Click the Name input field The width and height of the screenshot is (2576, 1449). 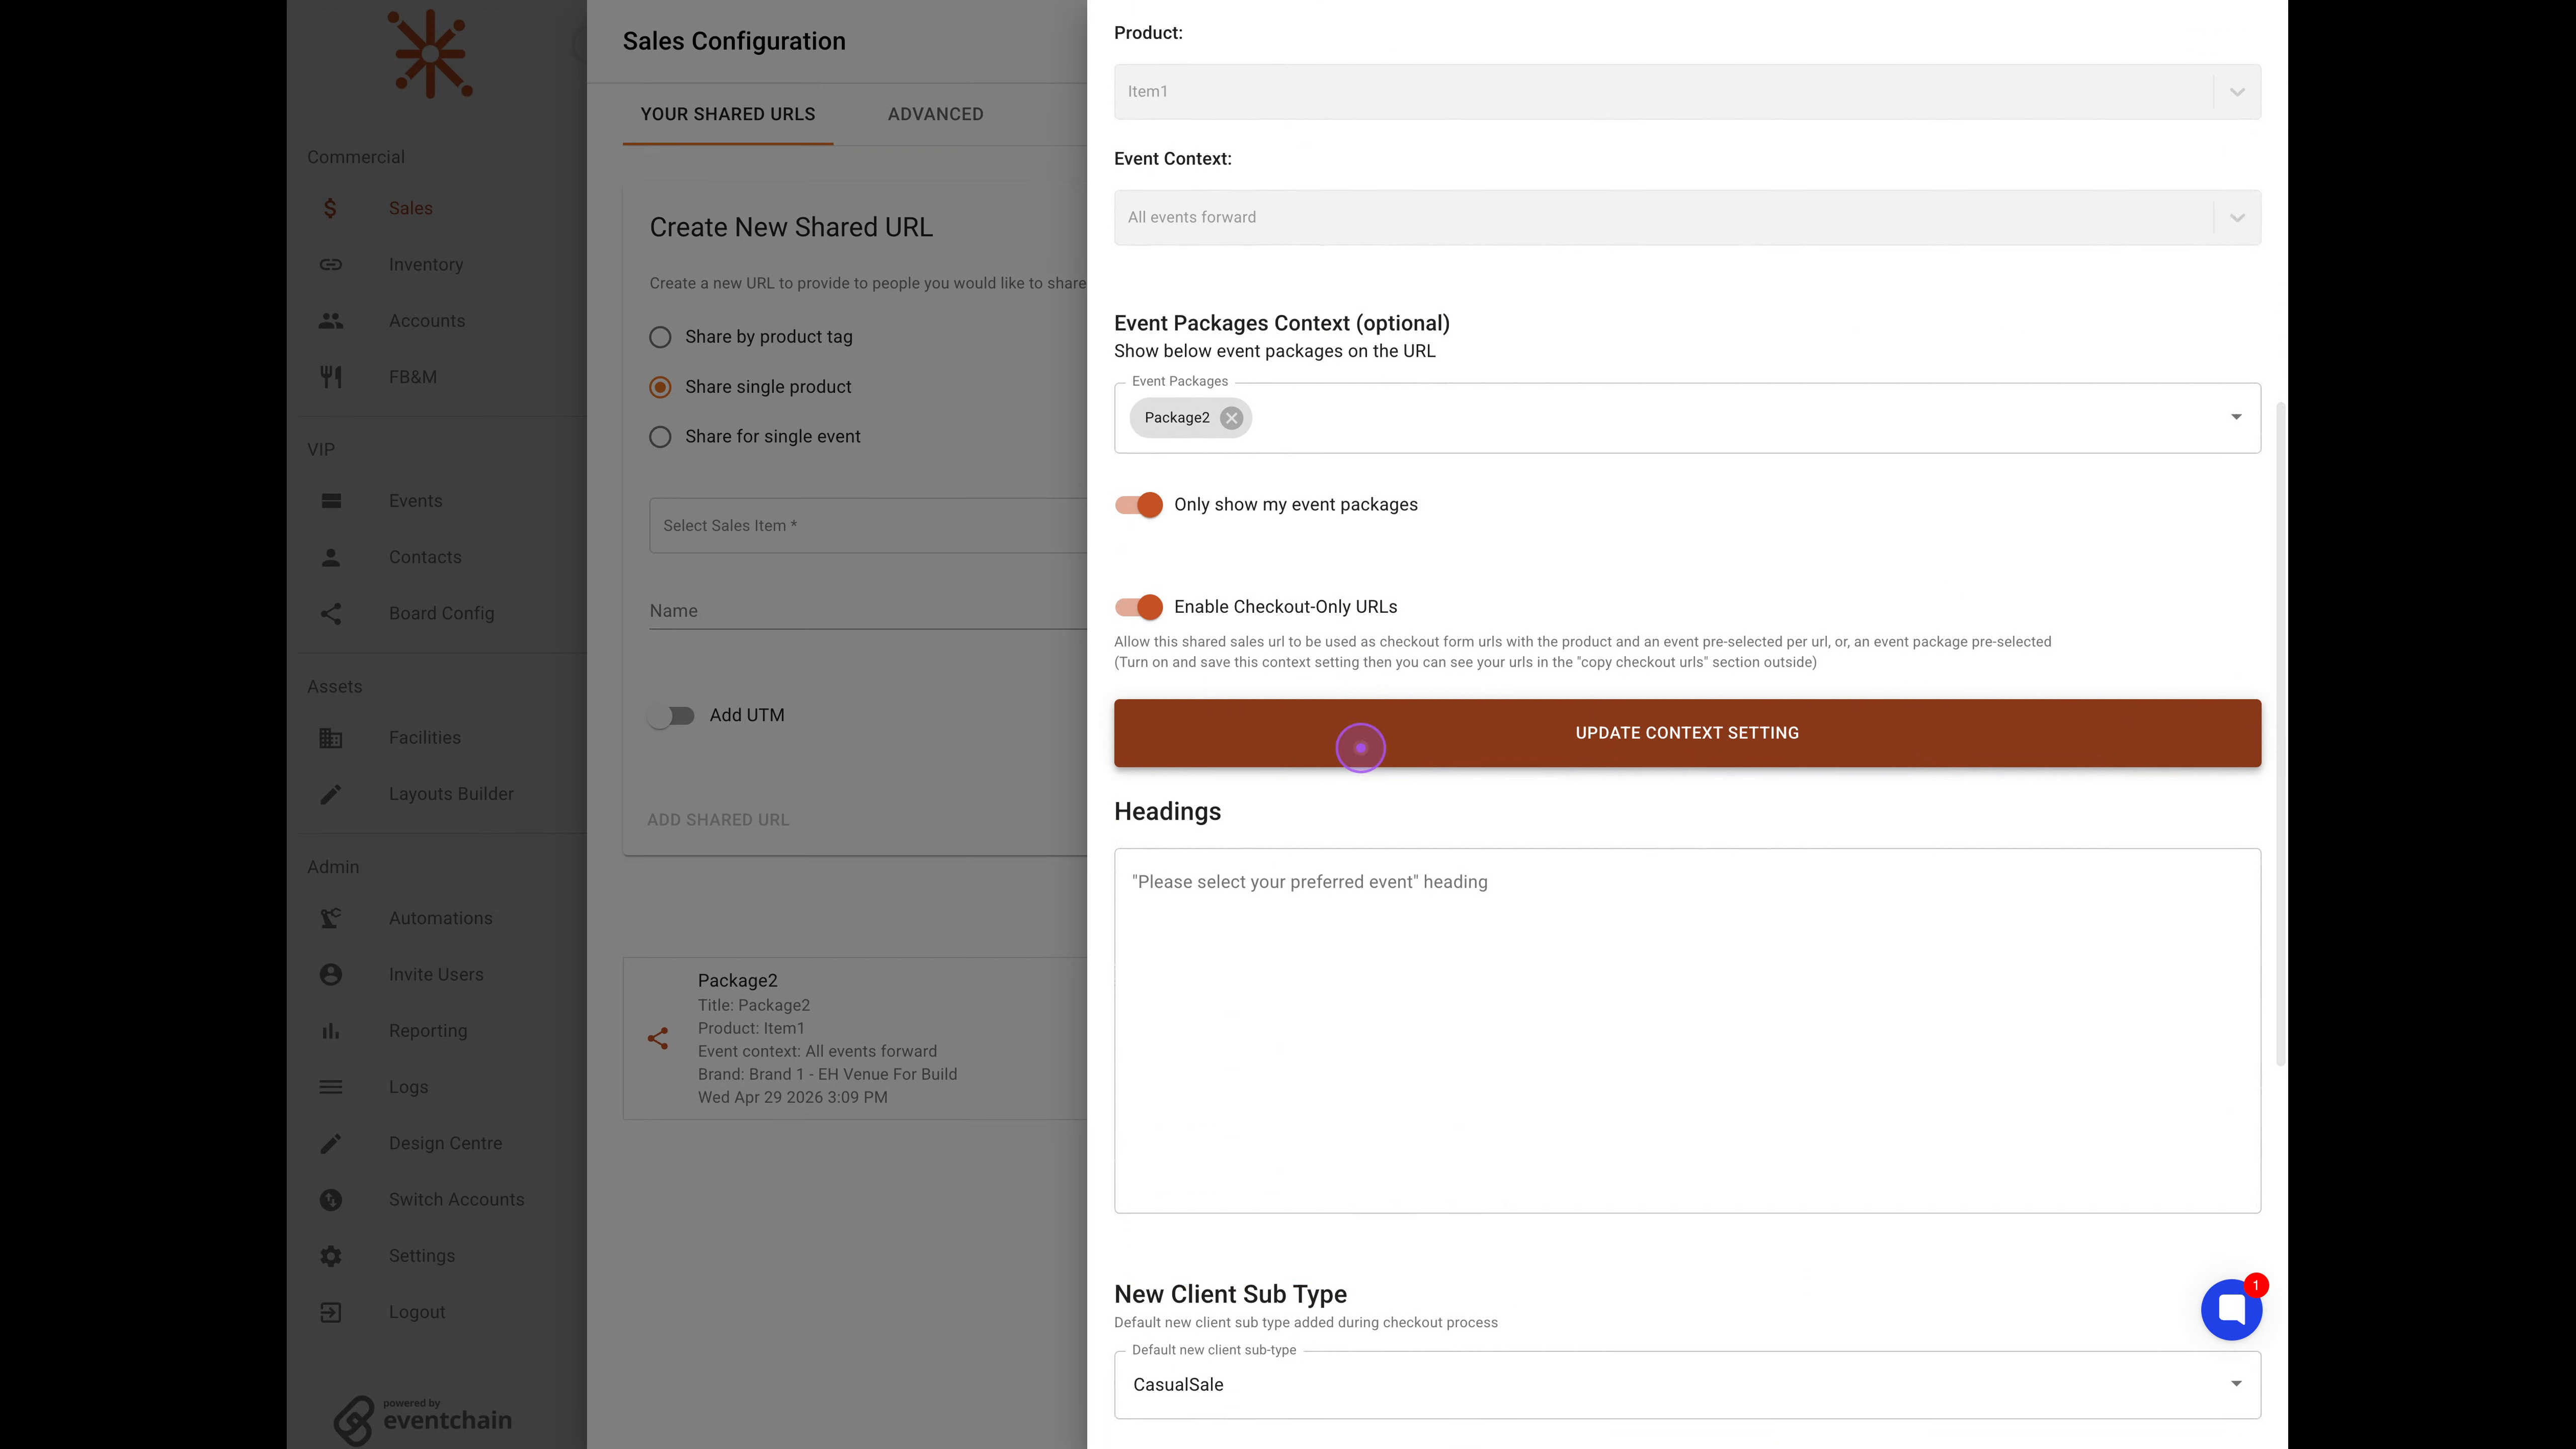point(868,611)
